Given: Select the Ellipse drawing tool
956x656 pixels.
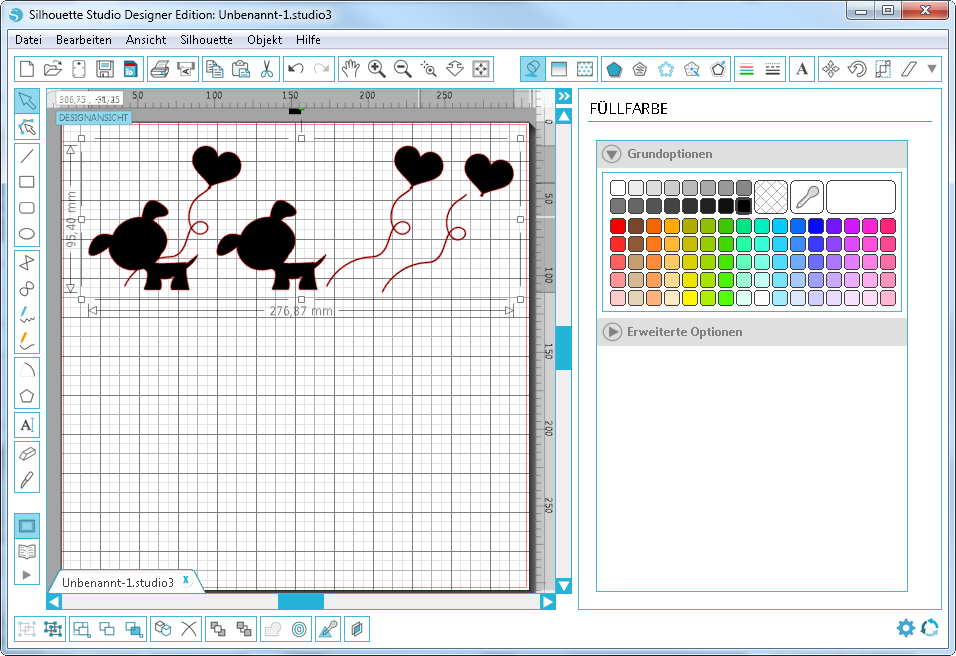Looking at the screenshot, I should [x=28, y=235].
